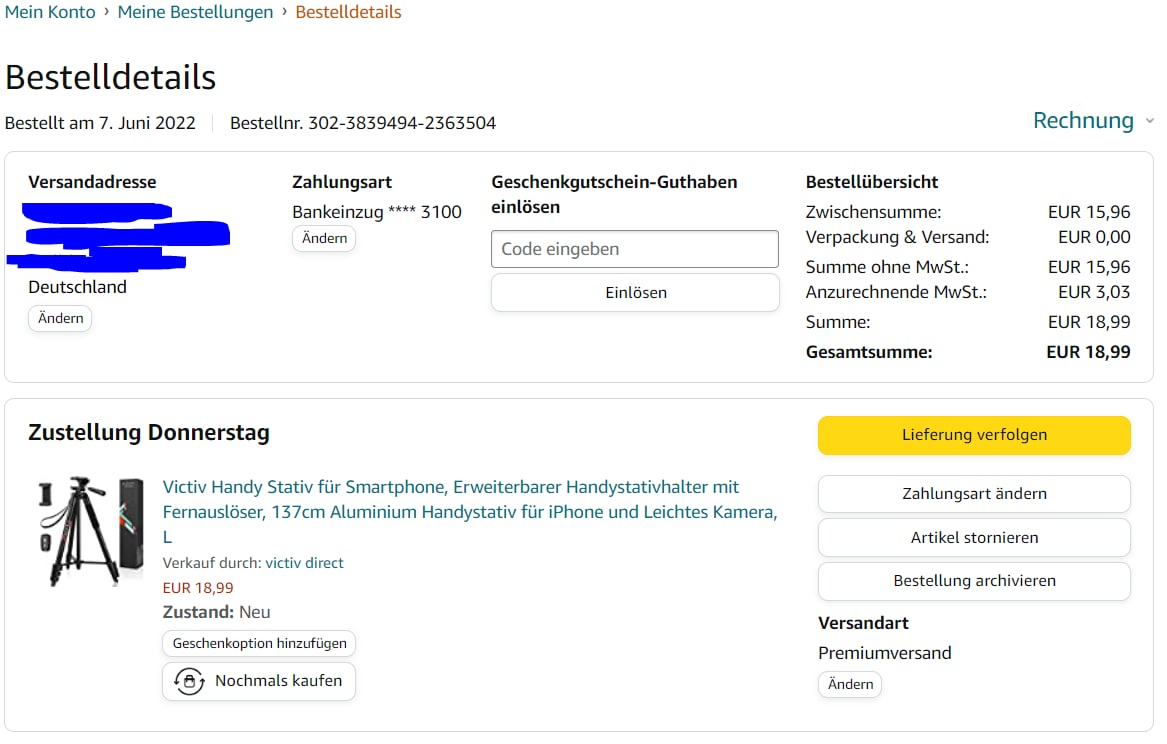
Task: Add gift option via Geschenkoption hinzufügen
Action: [259, 644]
